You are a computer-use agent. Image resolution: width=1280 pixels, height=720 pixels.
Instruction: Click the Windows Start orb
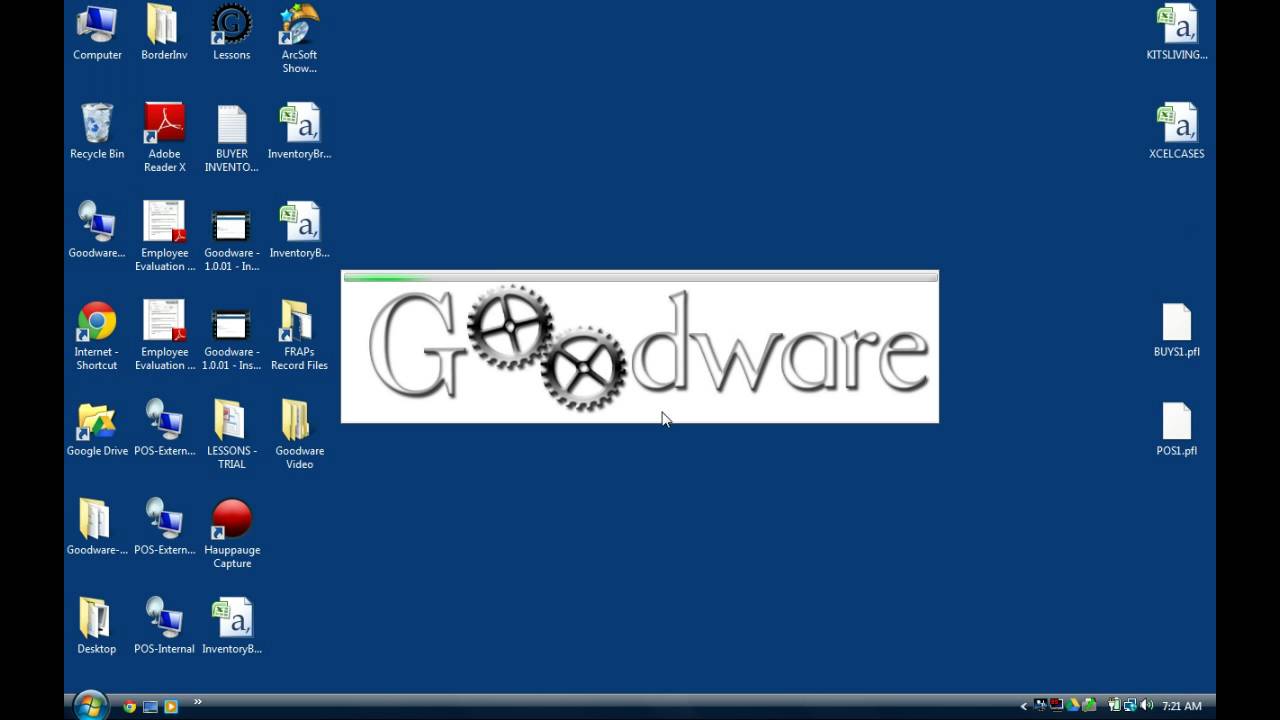pos(89,705)
